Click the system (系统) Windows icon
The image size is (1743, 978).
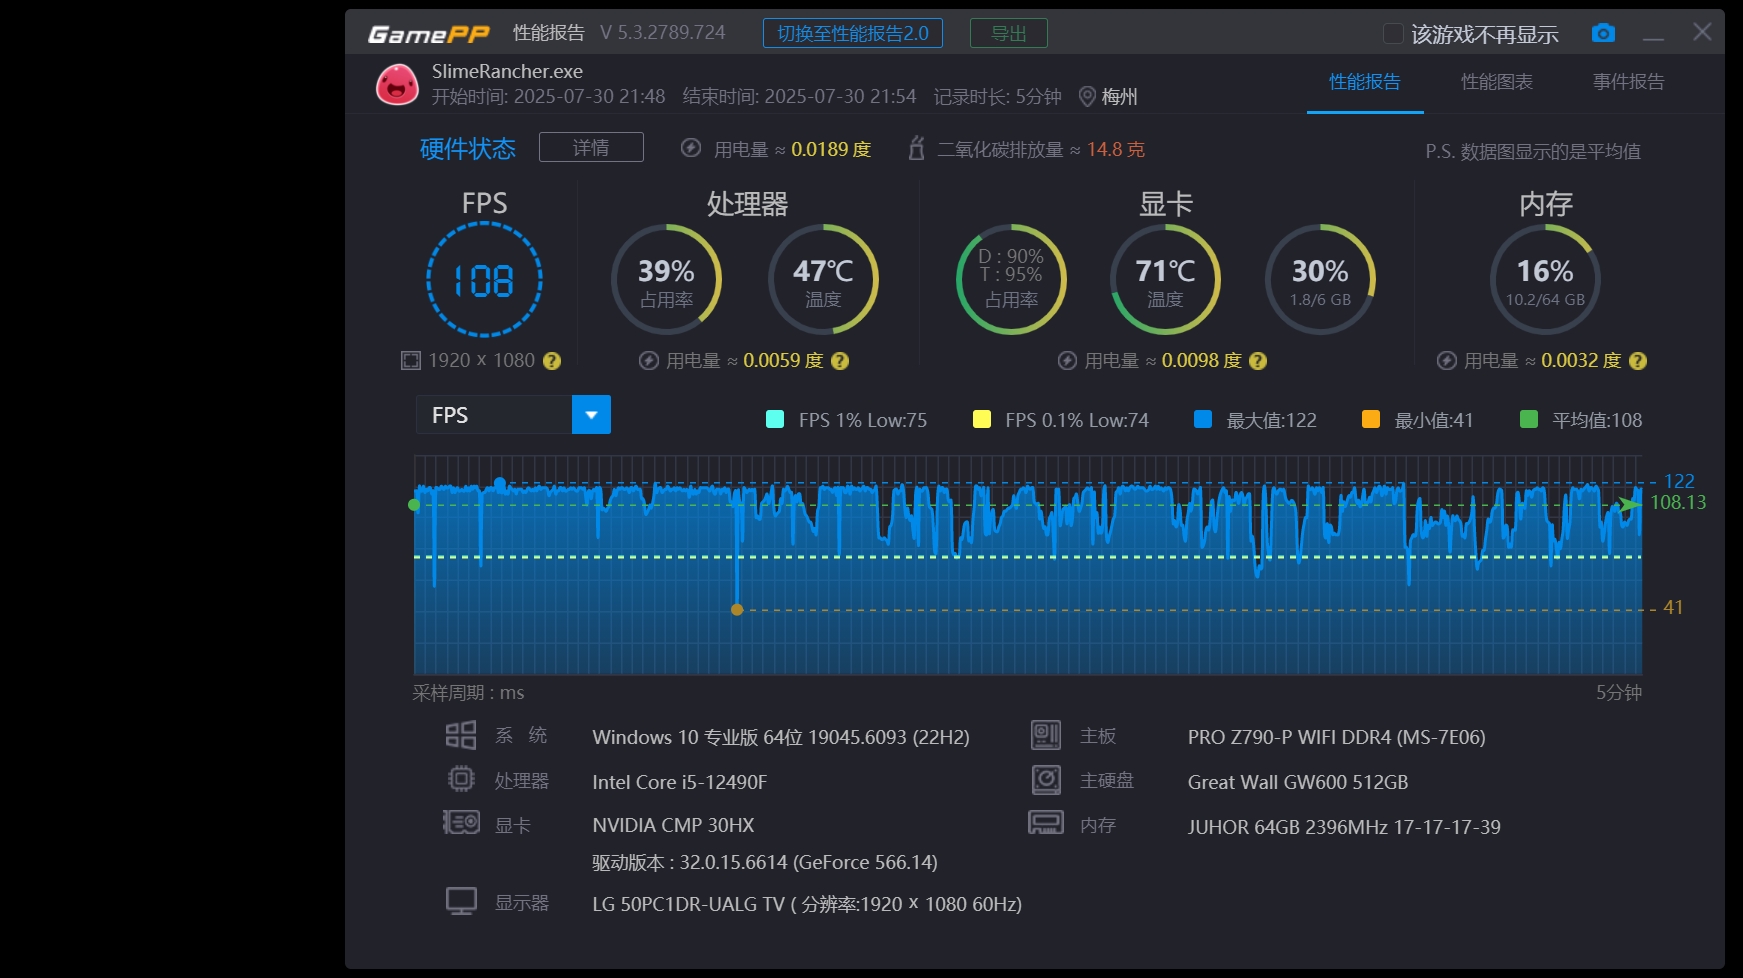(461, 736)
